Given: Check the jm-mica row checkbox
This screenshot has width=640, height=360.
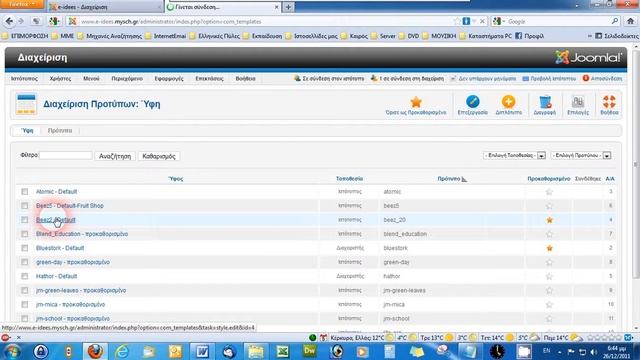Looking at the screenshot, I should coord(25,304).
